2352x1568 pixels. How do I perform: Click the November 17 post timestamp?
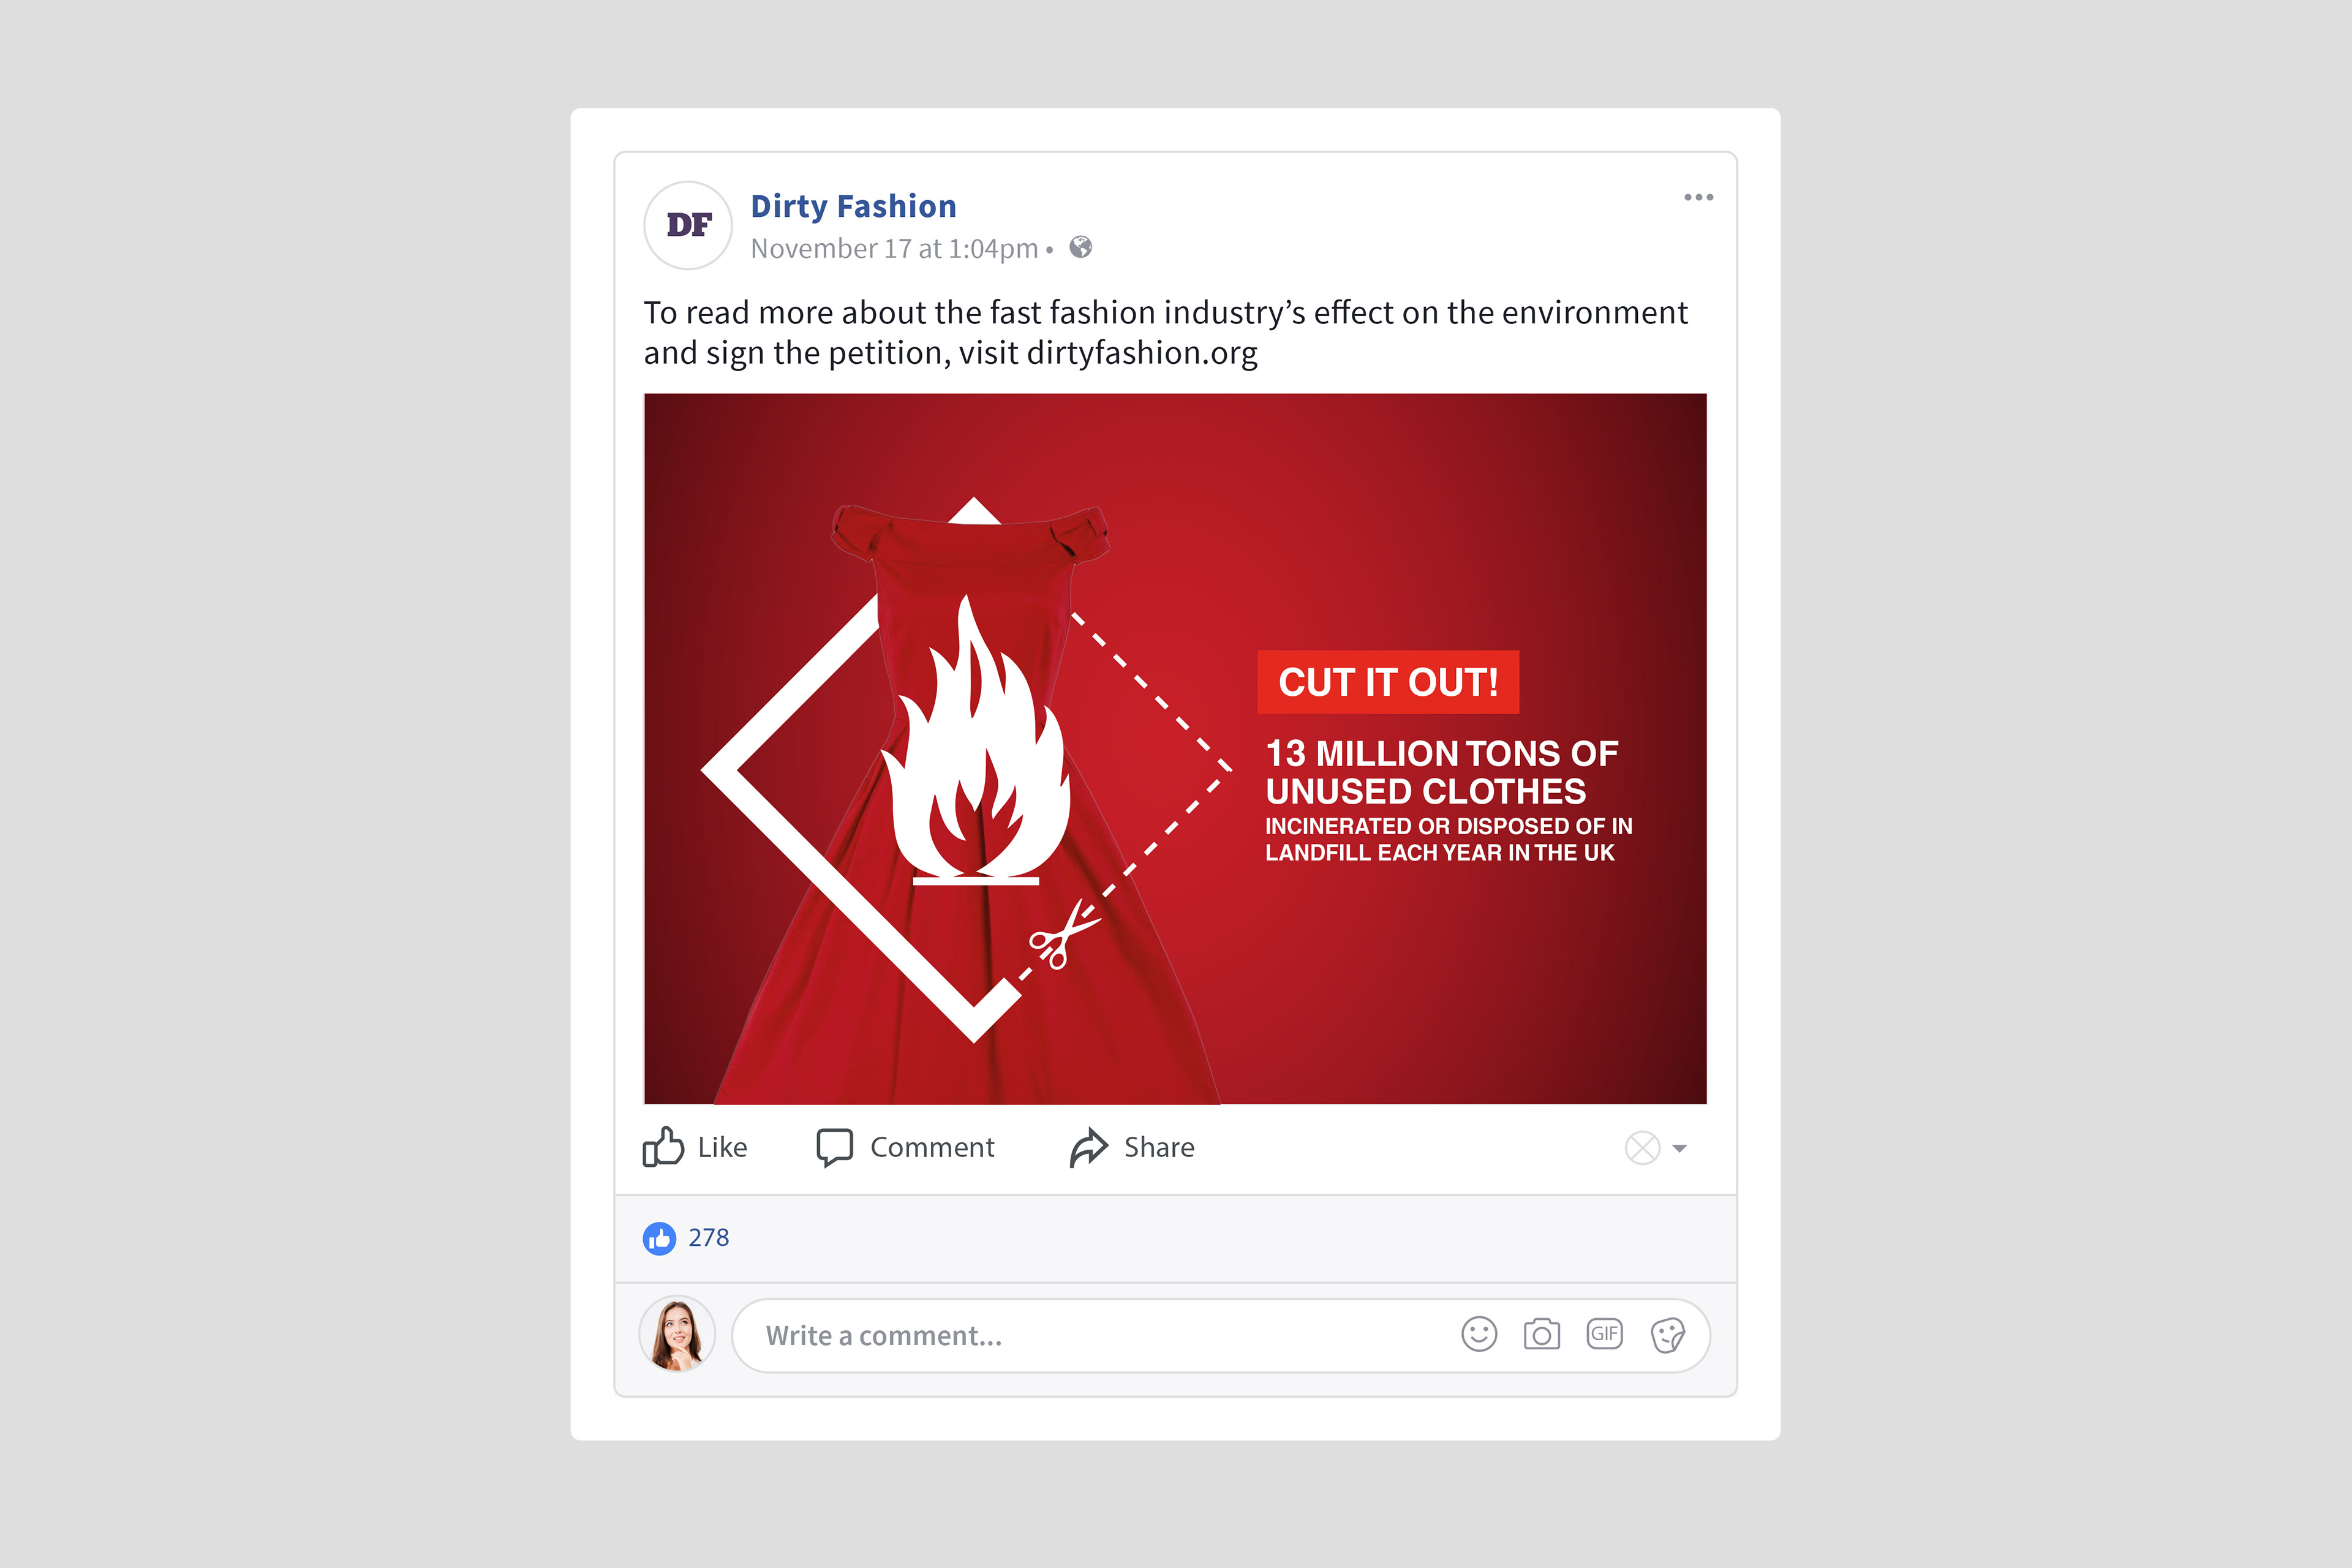[895, 248]
